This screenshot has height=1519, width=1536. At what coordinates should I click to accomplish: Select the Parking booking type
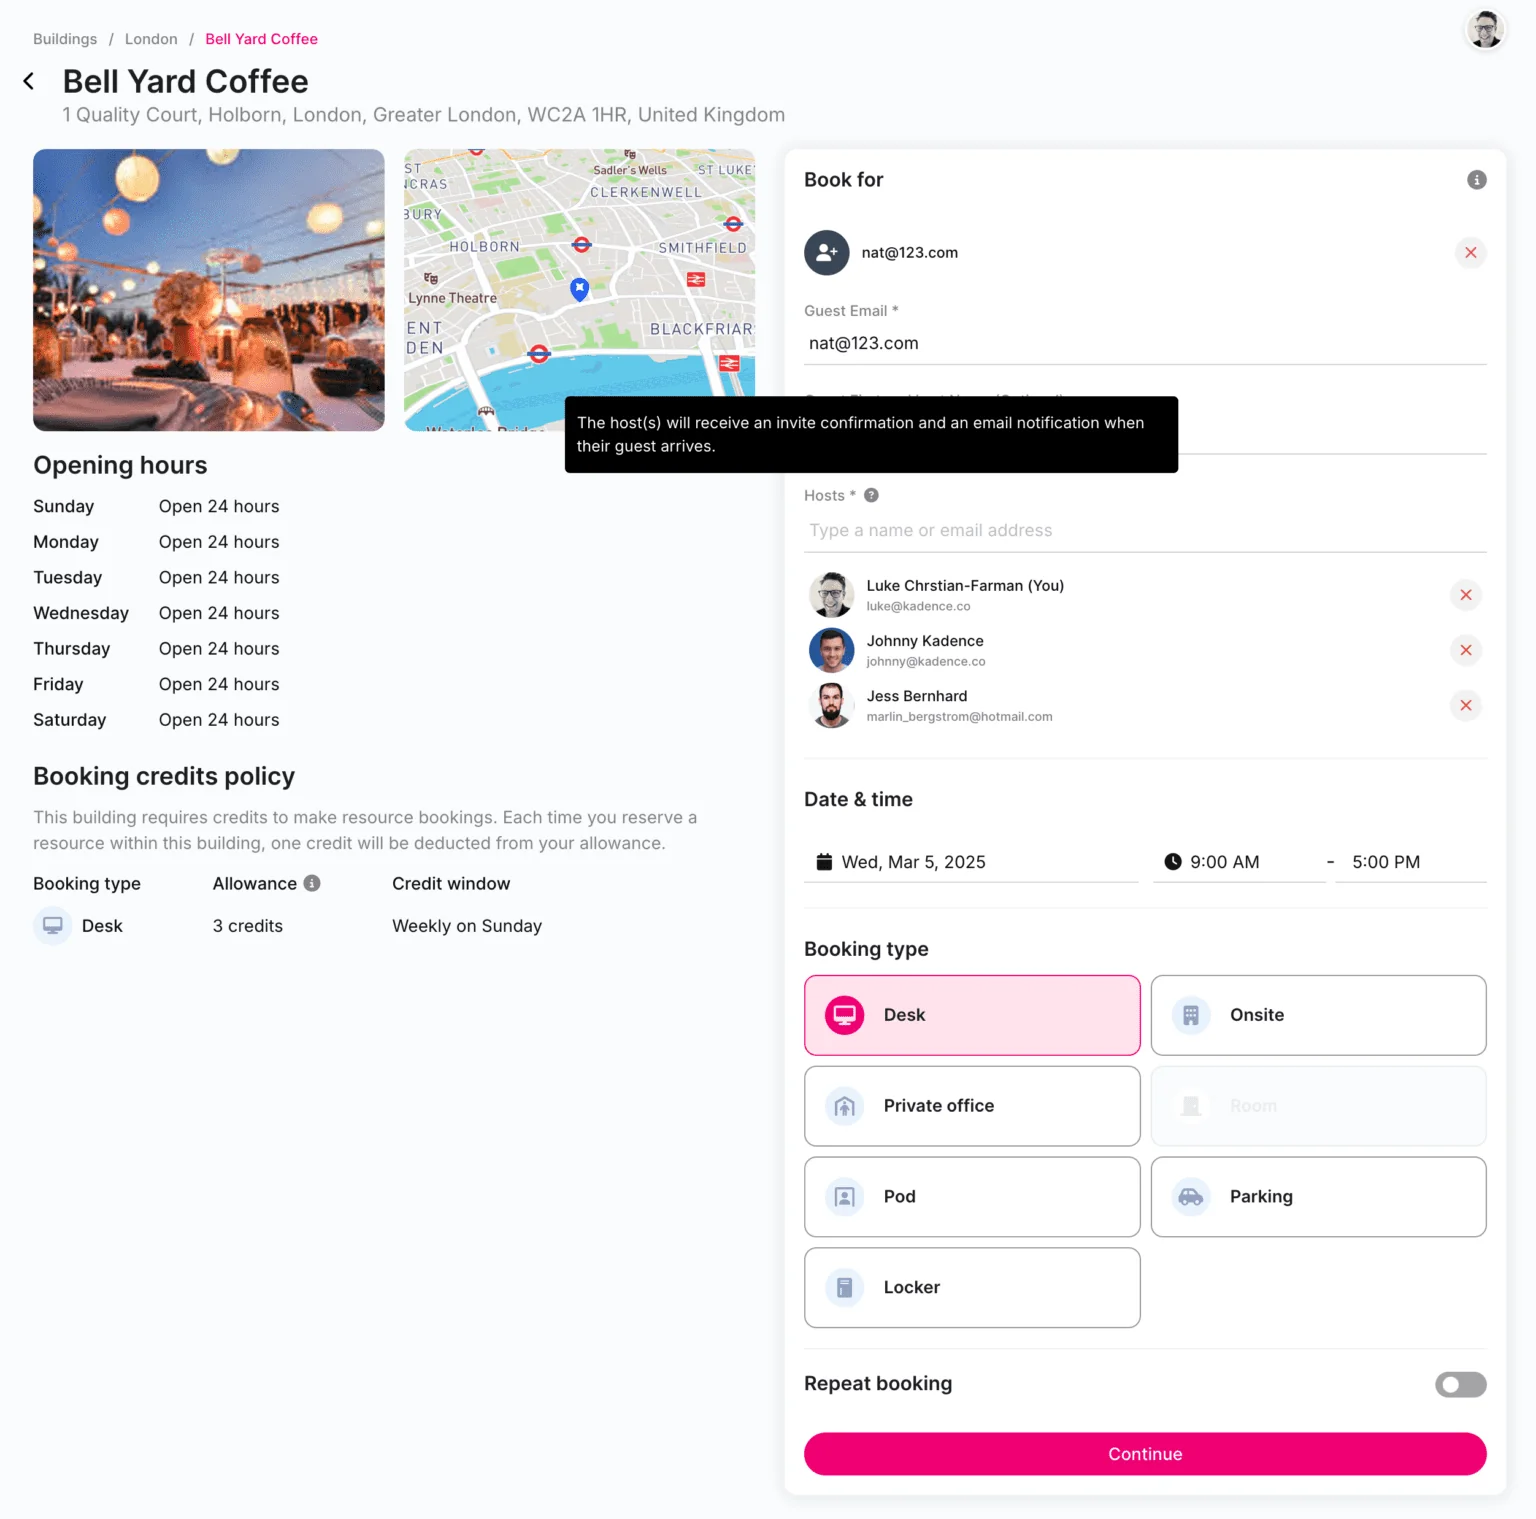pos(1318,1197)
